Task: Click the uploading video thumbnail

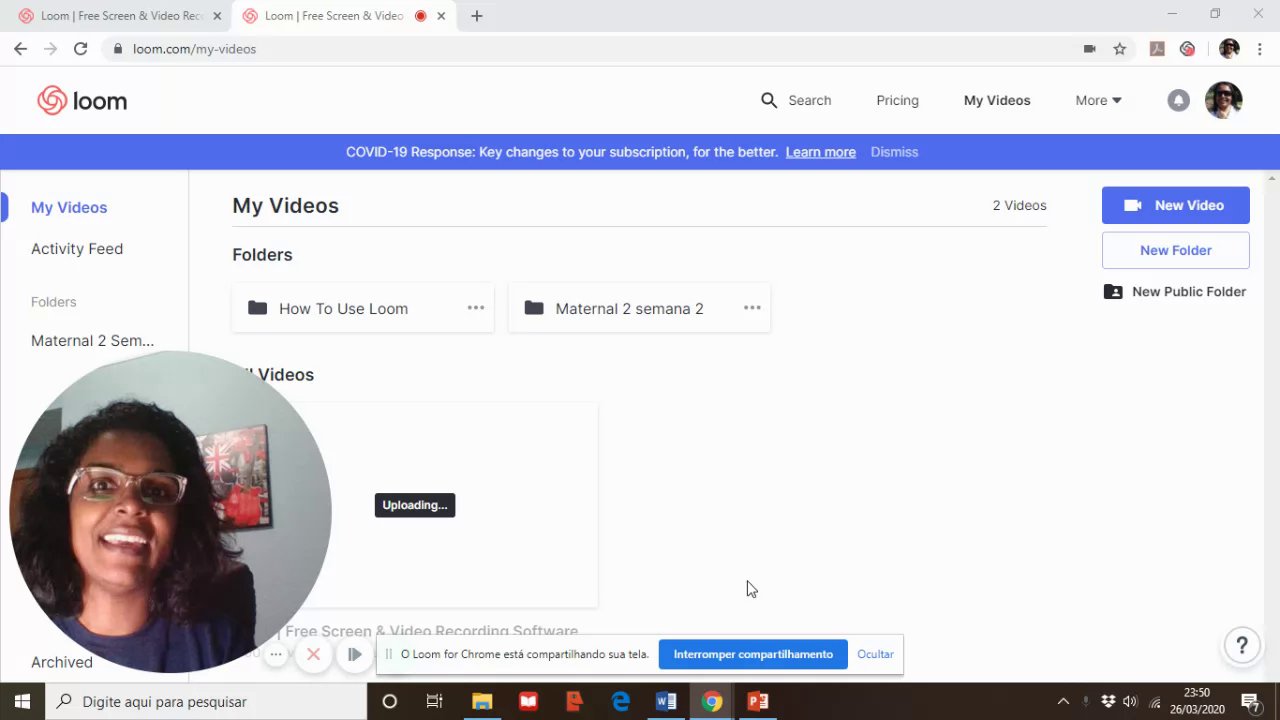Action: pyautogui.click(x=415, y=505)
